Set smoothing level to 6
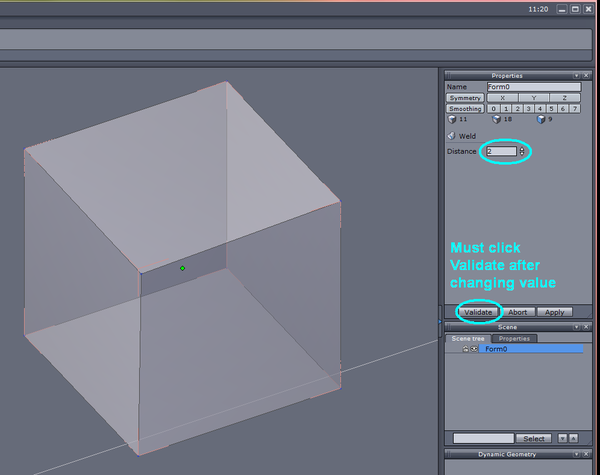This screenshot has height=475, width=600. [x=563, y=109]
